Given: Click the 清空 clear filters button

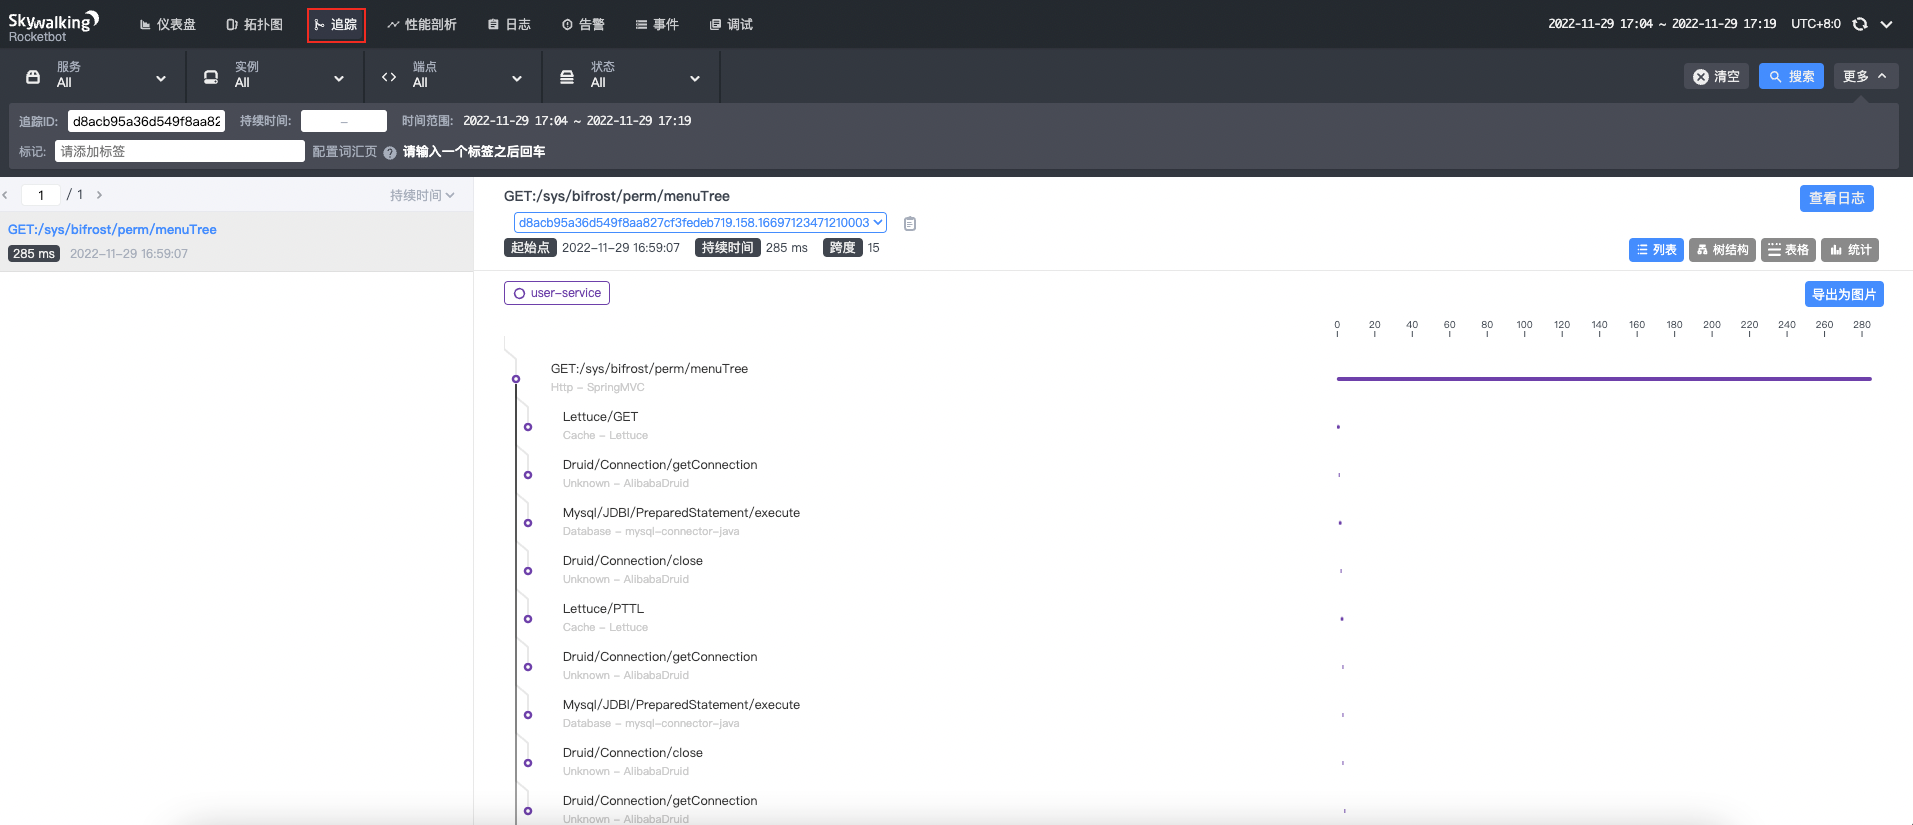Looking at the screenshot, I should click(x=1716, y=76).
